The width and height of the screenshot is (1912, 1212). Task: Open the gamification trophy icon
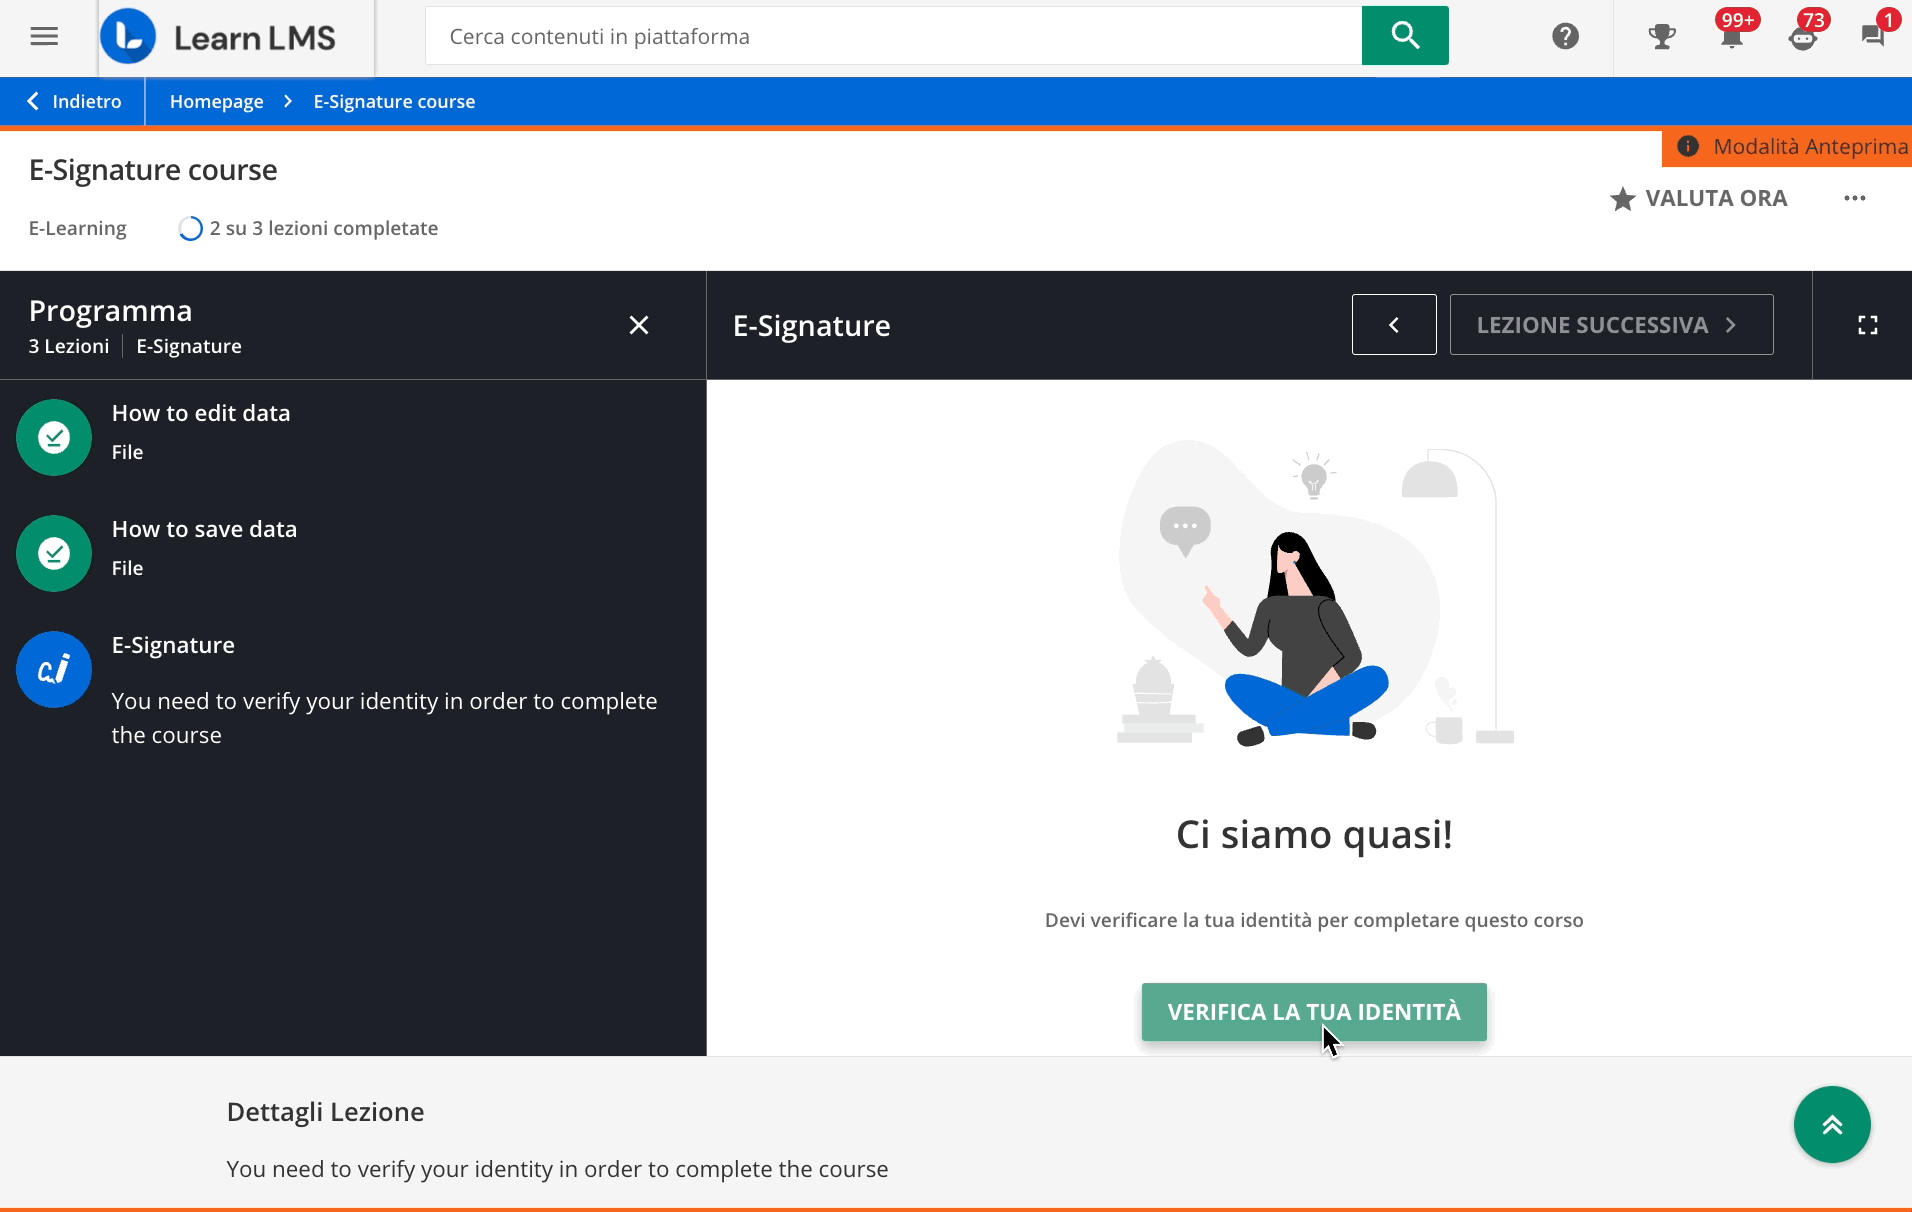pos(1661,37)
